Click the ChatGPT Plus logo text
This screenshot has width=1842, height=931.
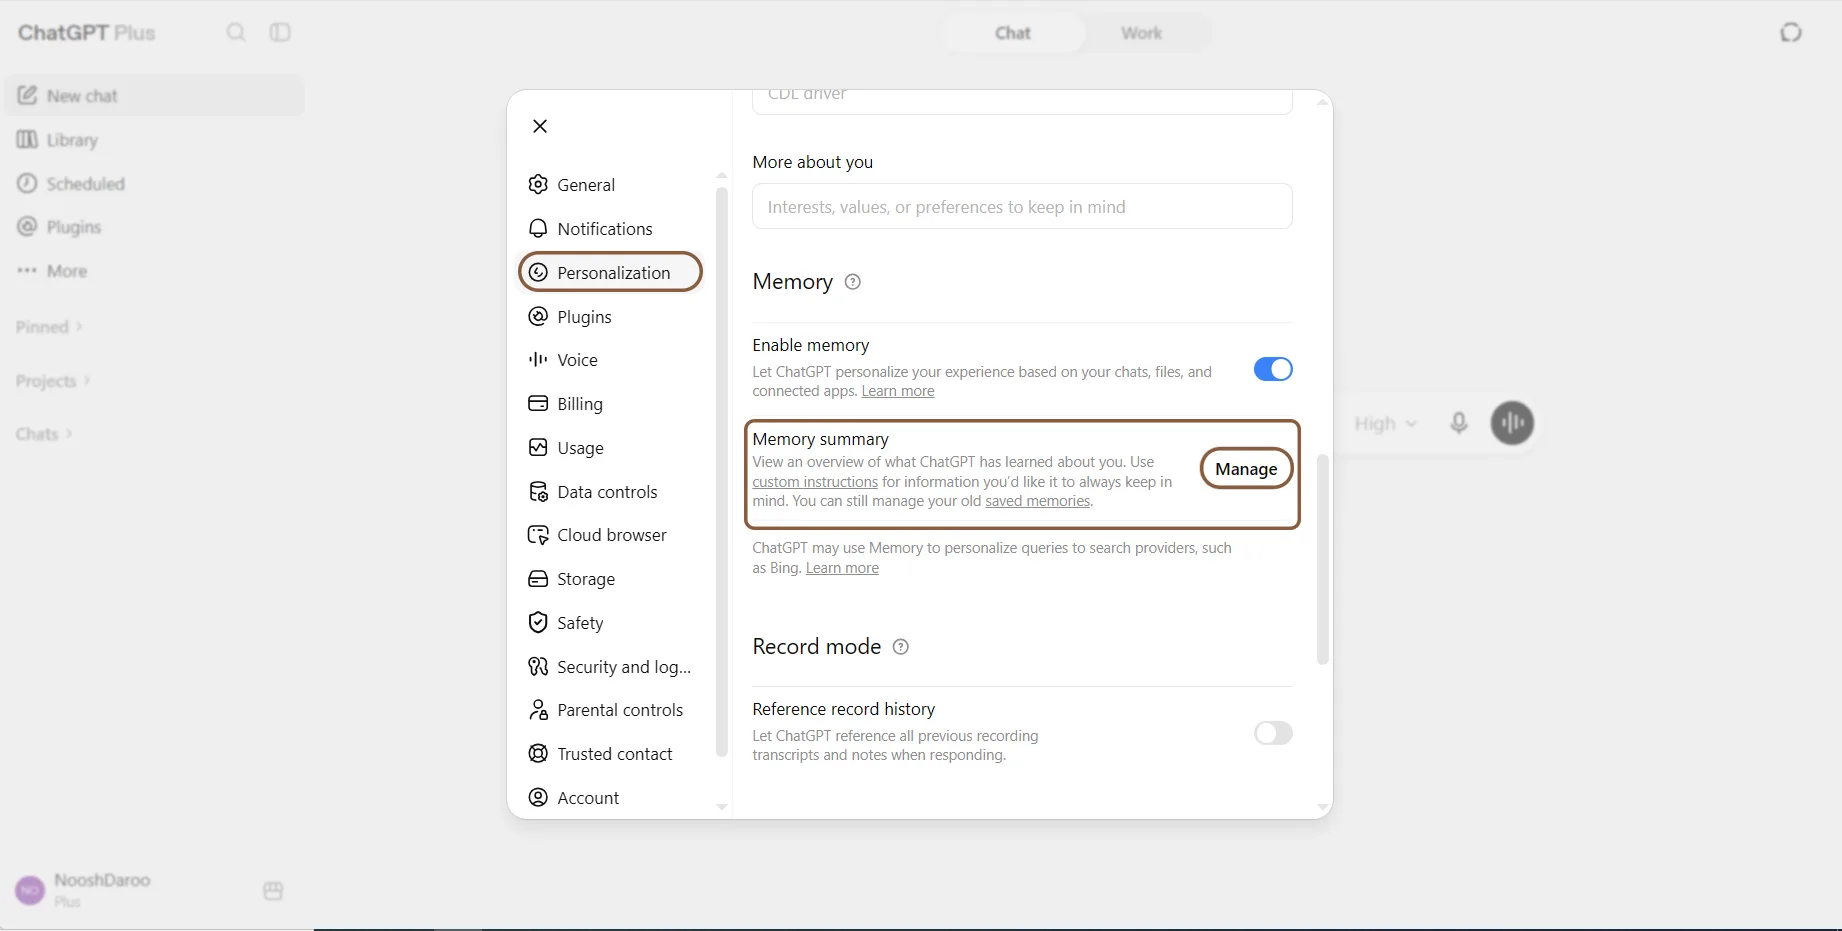point(87,33)
